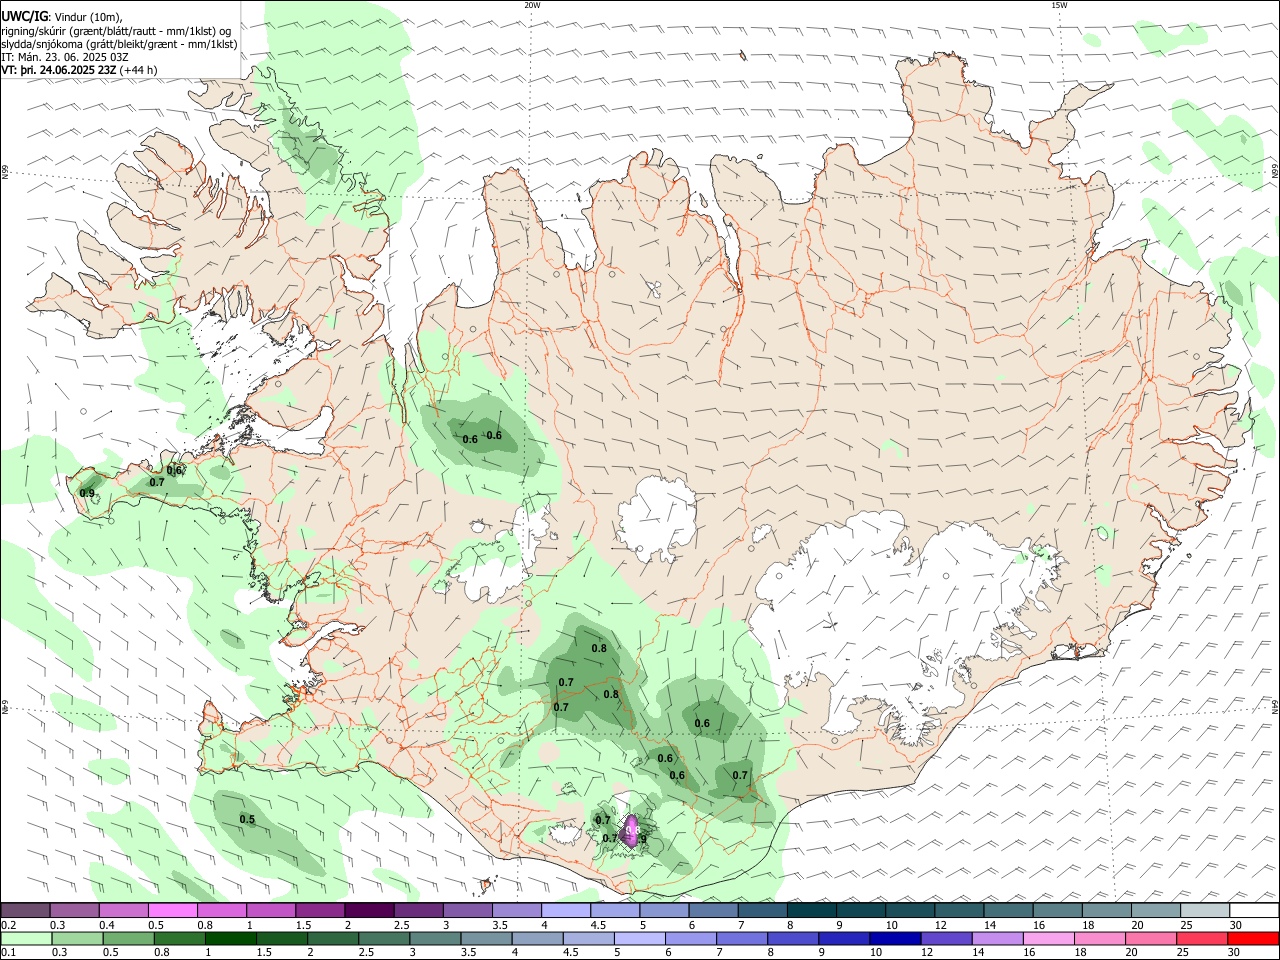The height and width of the screenshot is (960, 1280).
Task: Select the light blue 4 swatch in the upper scale
Action: pyautogui.click(x=566, y=911)
